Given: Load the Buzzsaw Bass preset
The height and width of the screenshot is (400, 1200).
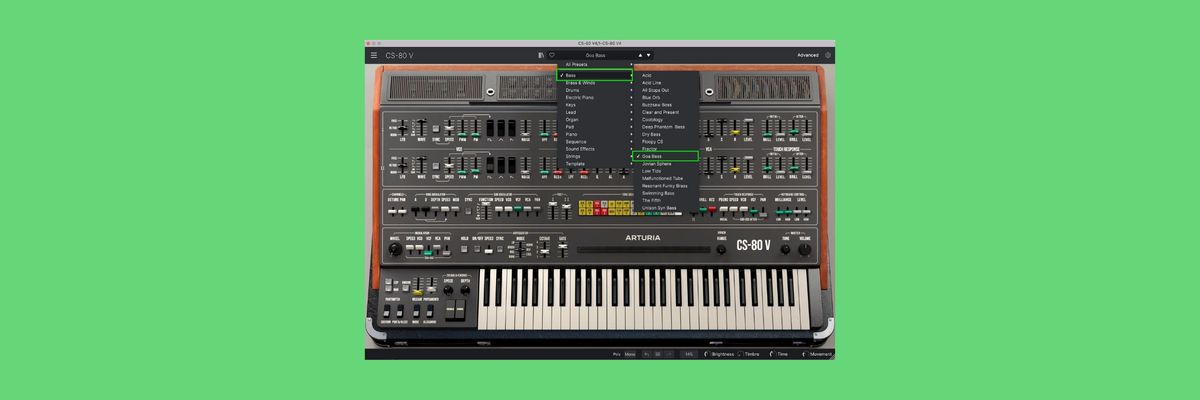Looking at the screenshot, I should click(665, 104).
